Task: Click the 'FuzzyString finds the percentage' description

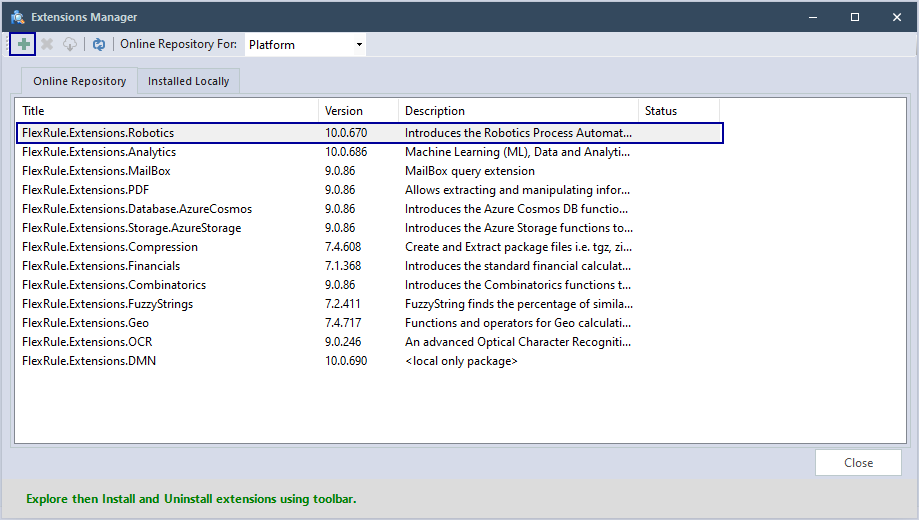Action: coord(519,304)
